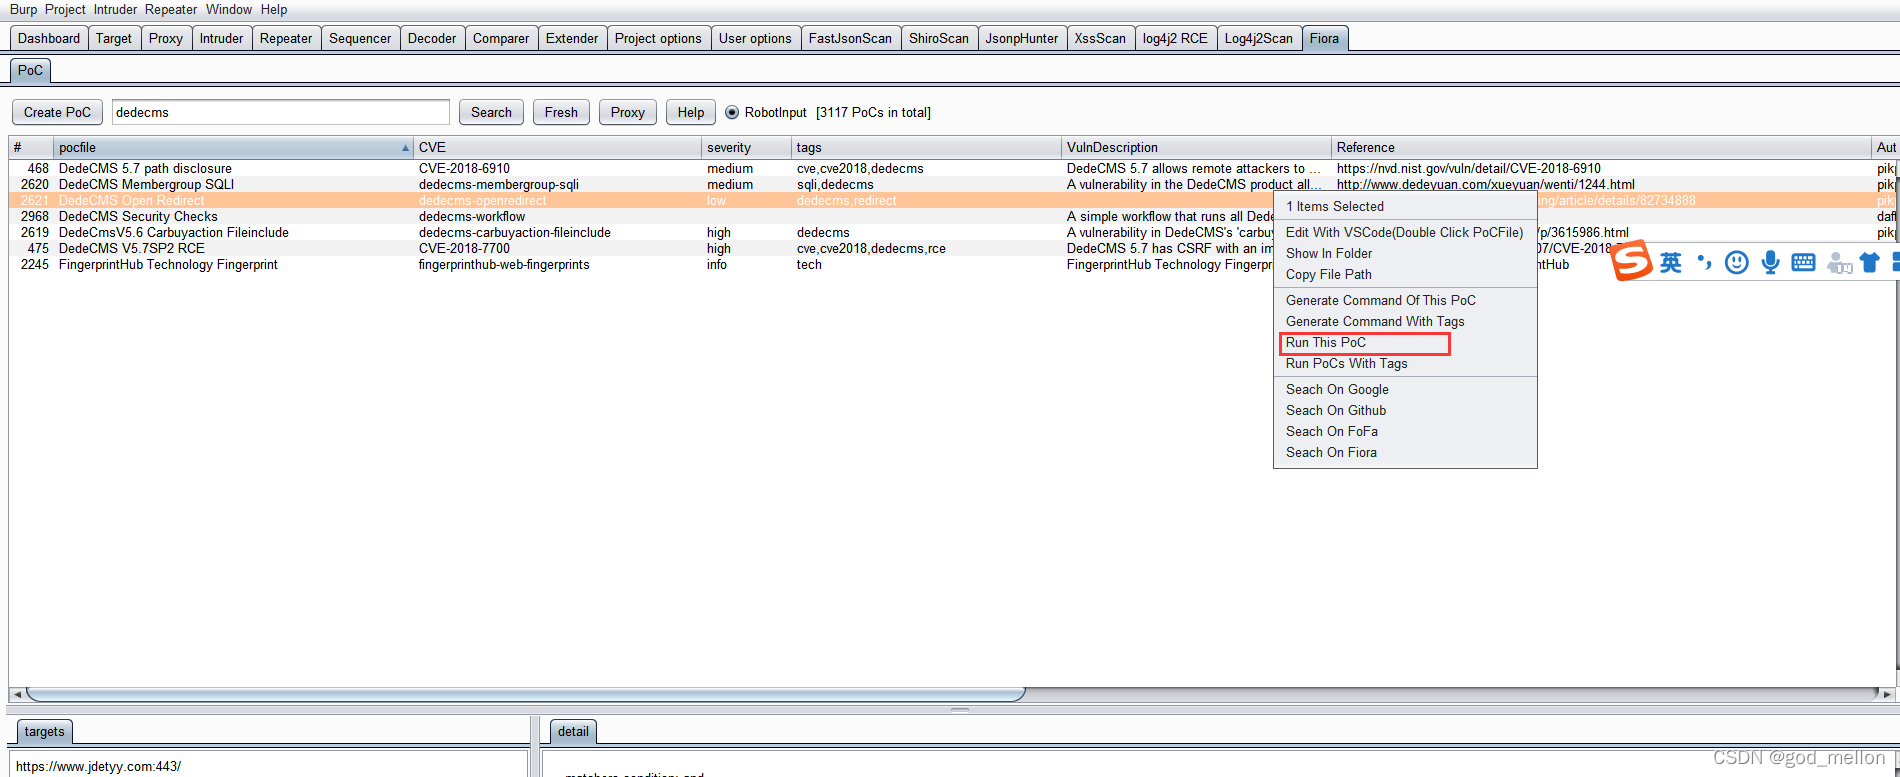Open the log4j2 RCE tab
Image resolution: width=1900 pixels, height=777 pixels.
[x=1175, y=38]
